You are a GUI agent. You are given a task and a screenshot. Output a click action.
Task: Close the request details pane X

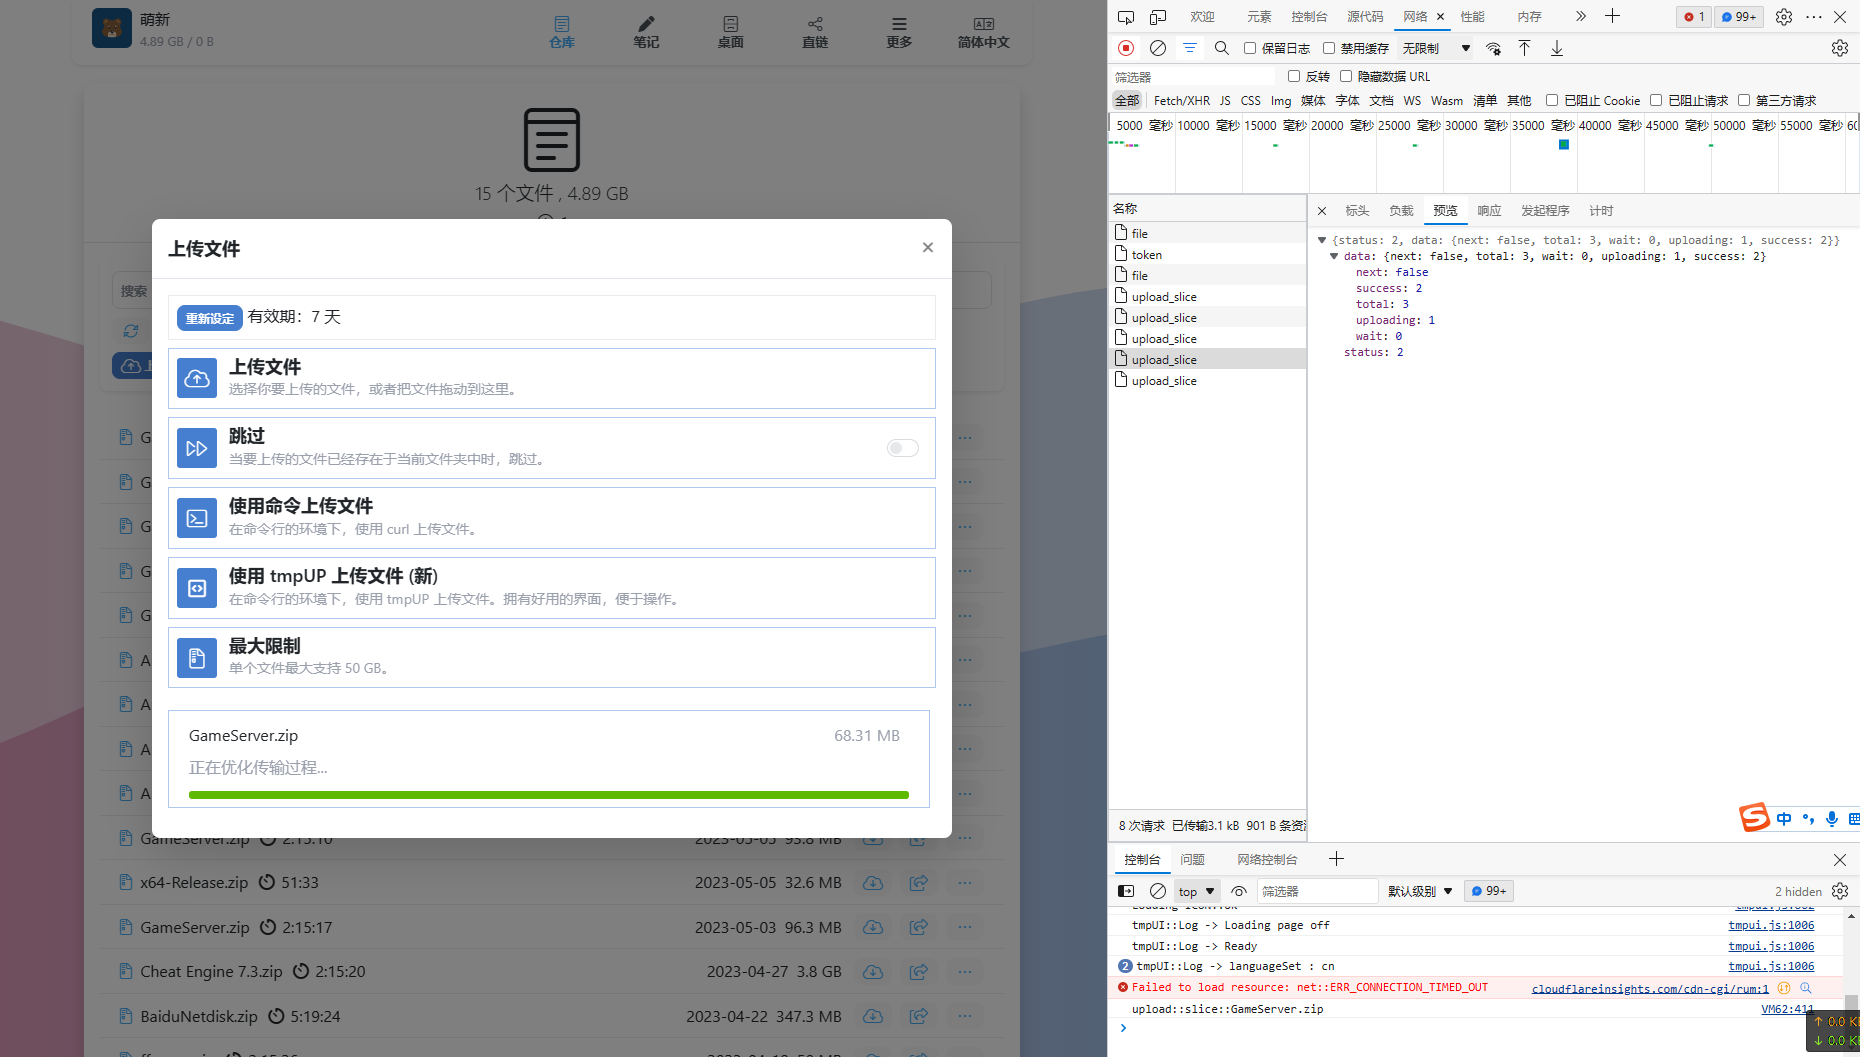click(x=1322, y=211)
